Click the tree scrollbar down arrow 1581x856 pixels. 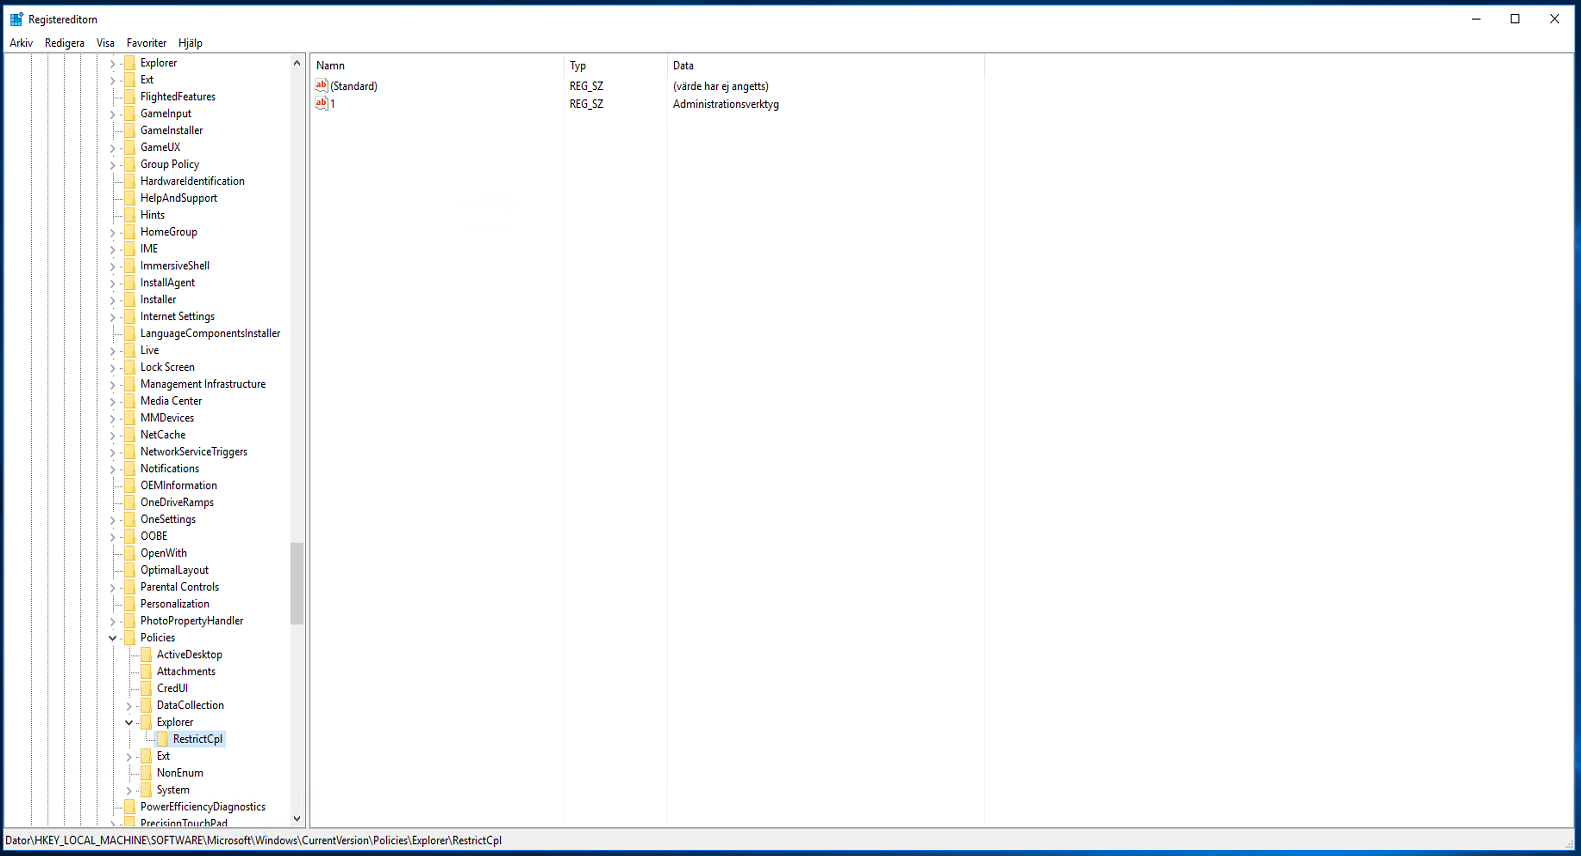point(297,819)
